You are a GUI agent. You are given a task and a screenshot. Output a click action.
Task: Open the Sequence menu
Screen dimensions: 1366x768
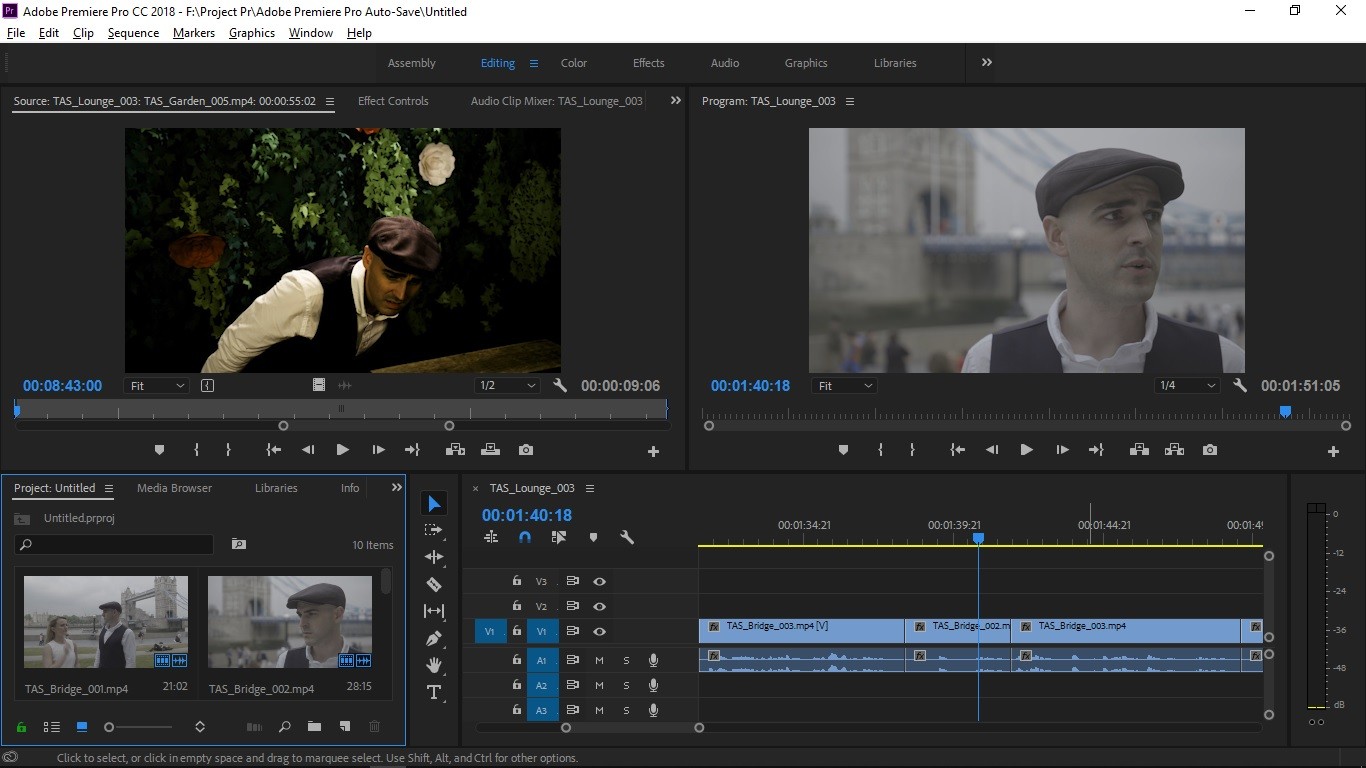(133, 33)
